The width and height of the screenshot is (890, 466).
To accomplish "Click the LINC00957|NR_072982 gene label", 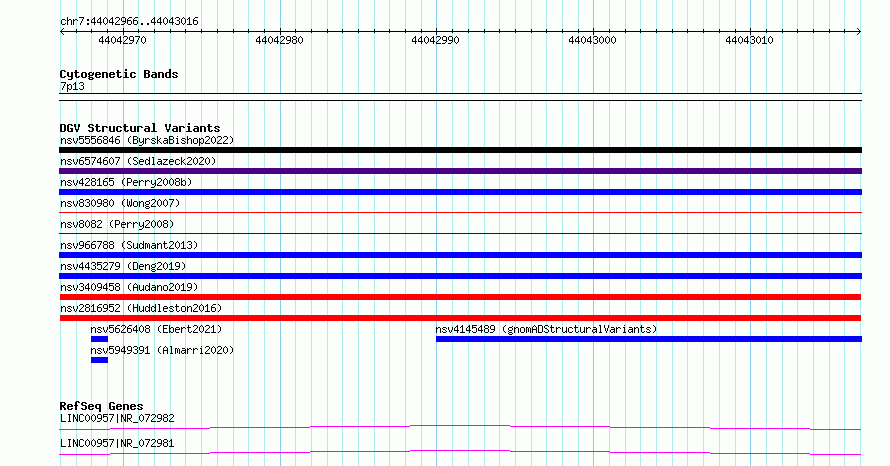I will point(117,418).
